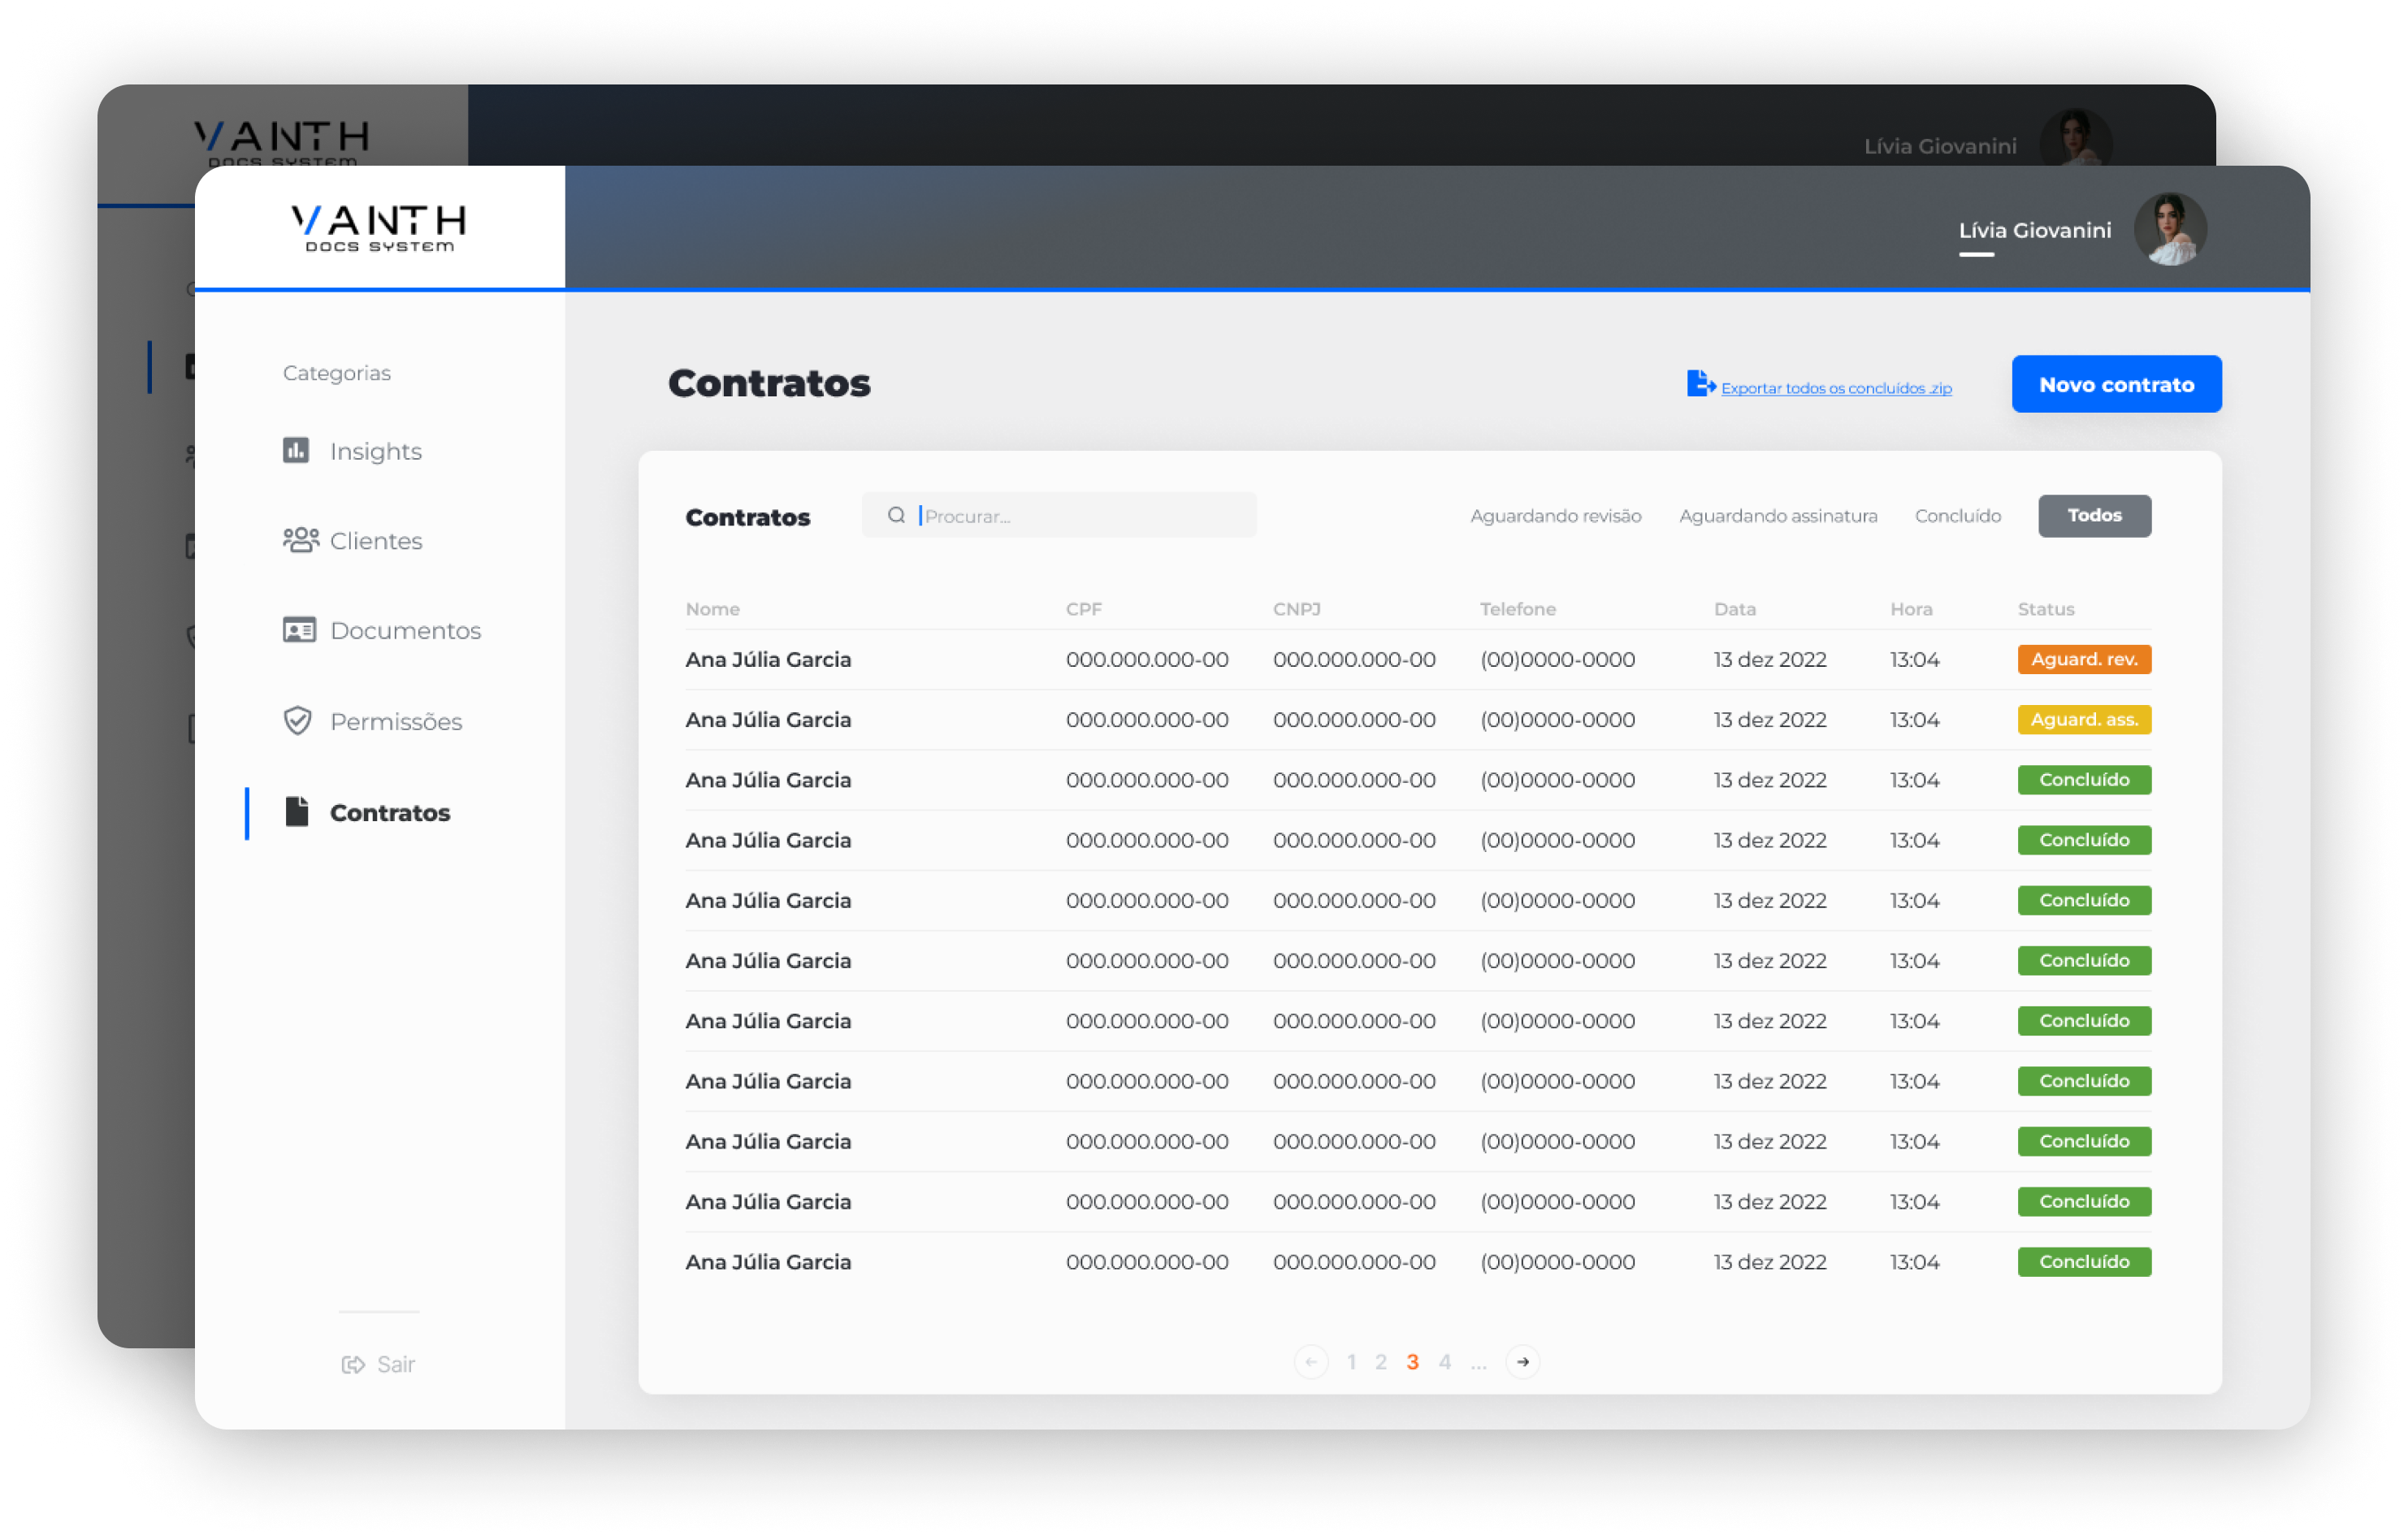Go to previous page arrow
This screenshot has height=1540, width=2408.
click(1311, 1361)
